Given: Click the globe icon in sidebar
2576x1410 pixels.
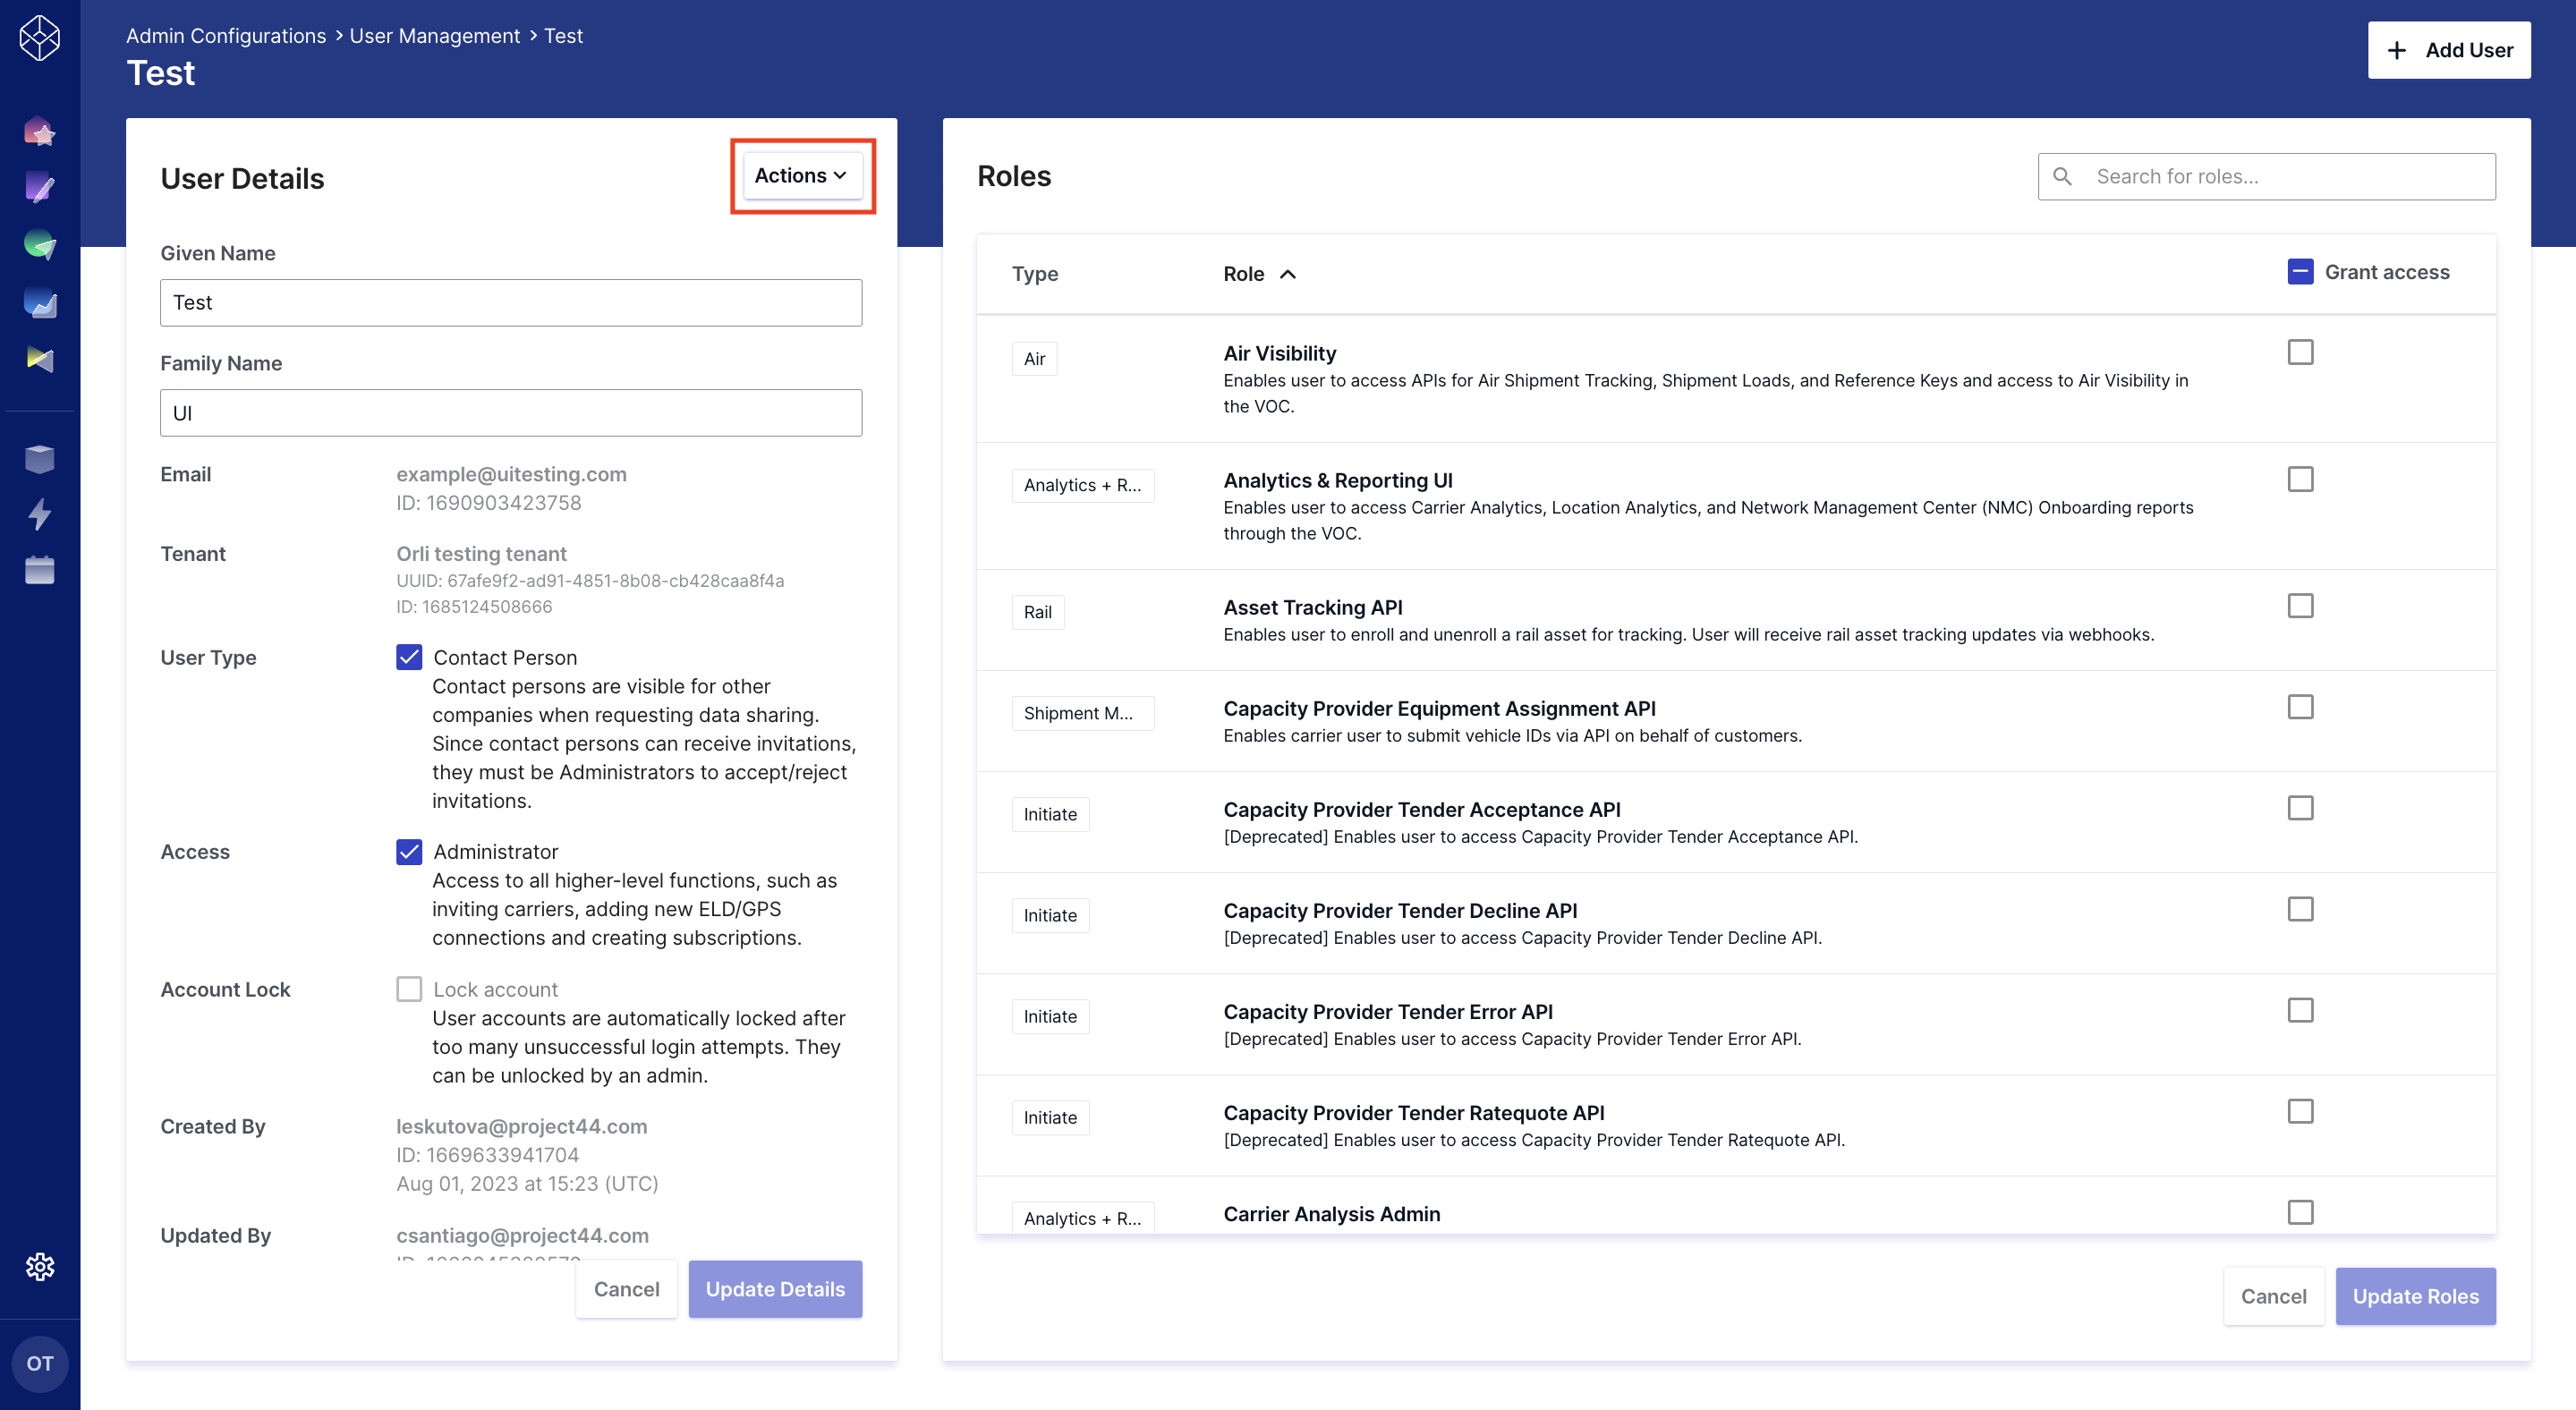Looking at the screenshot, I should click(40, 245).
